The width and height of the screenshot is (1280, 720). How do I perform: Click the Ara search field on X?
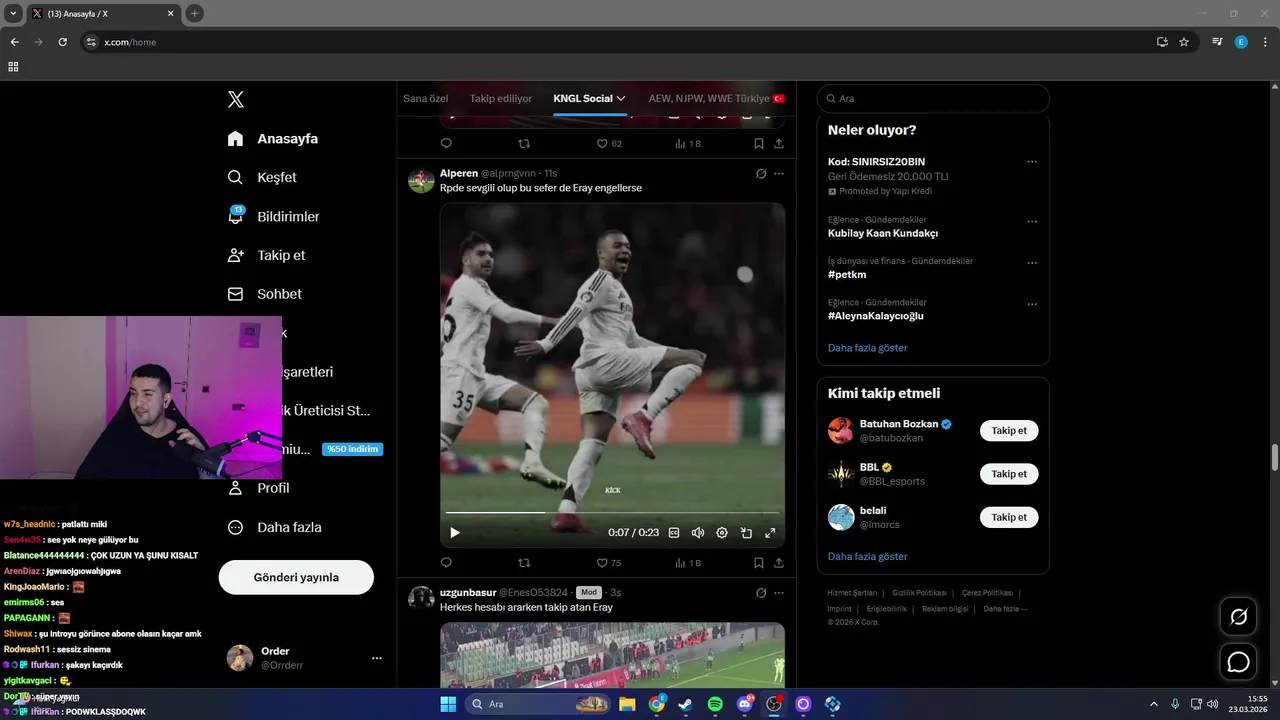click(x=933, y=99)
